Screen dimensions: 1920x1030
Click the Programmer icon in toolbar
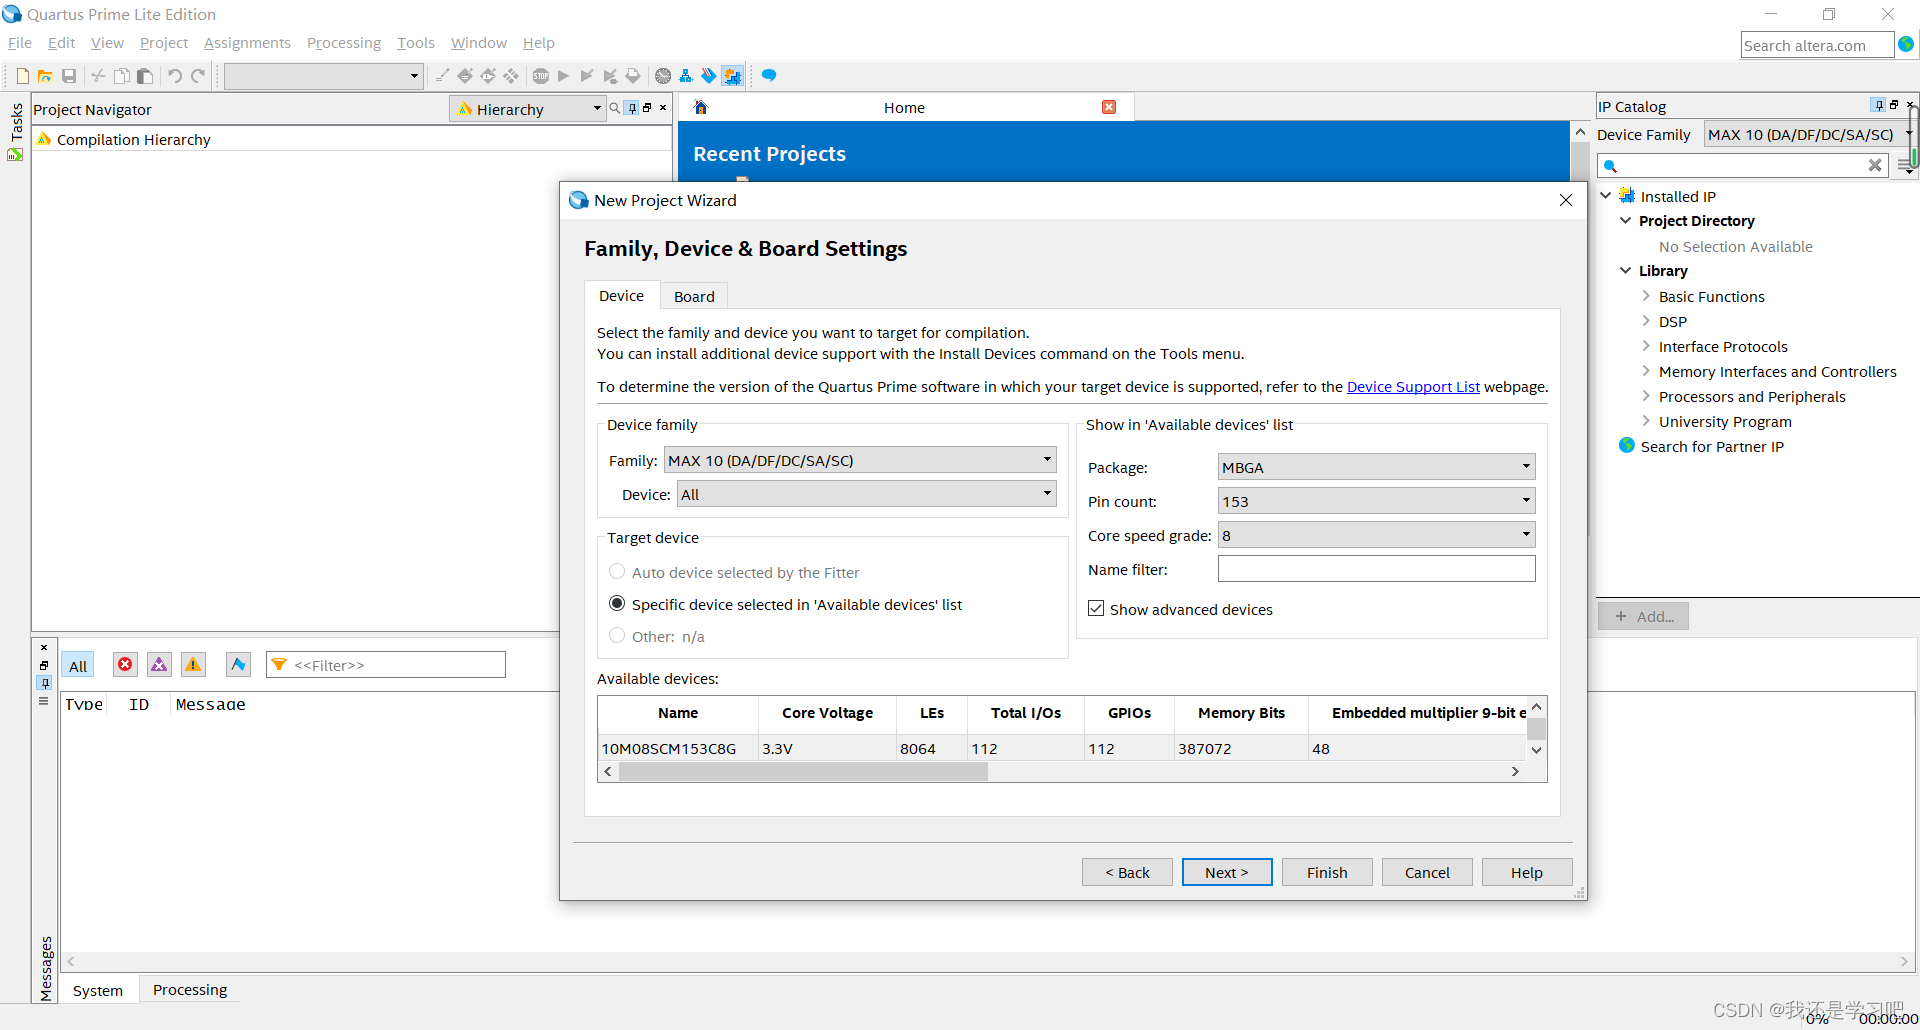point(709,76)
